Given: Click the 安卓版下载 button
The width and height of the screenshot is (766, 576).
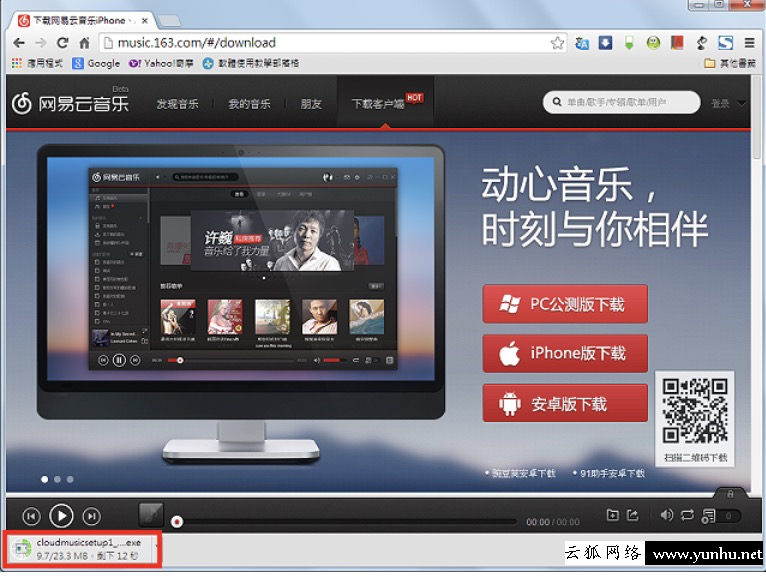Looking at the screenshot, I should [565, 403].
